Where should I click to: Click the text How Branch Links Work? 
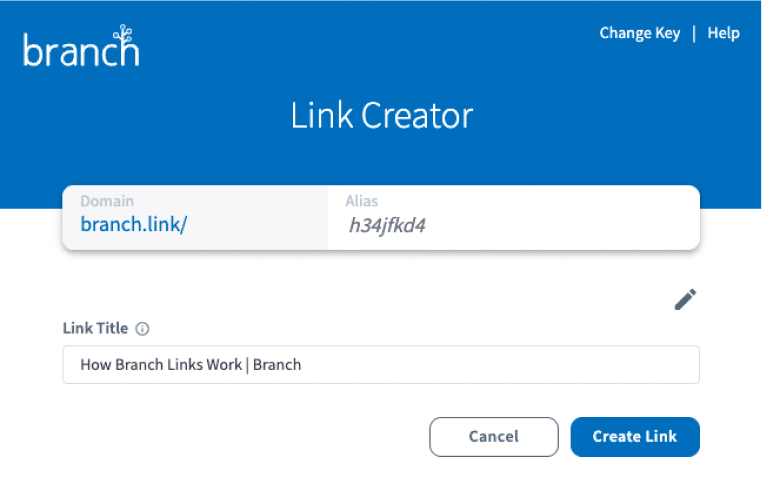[x=161, y=364]
